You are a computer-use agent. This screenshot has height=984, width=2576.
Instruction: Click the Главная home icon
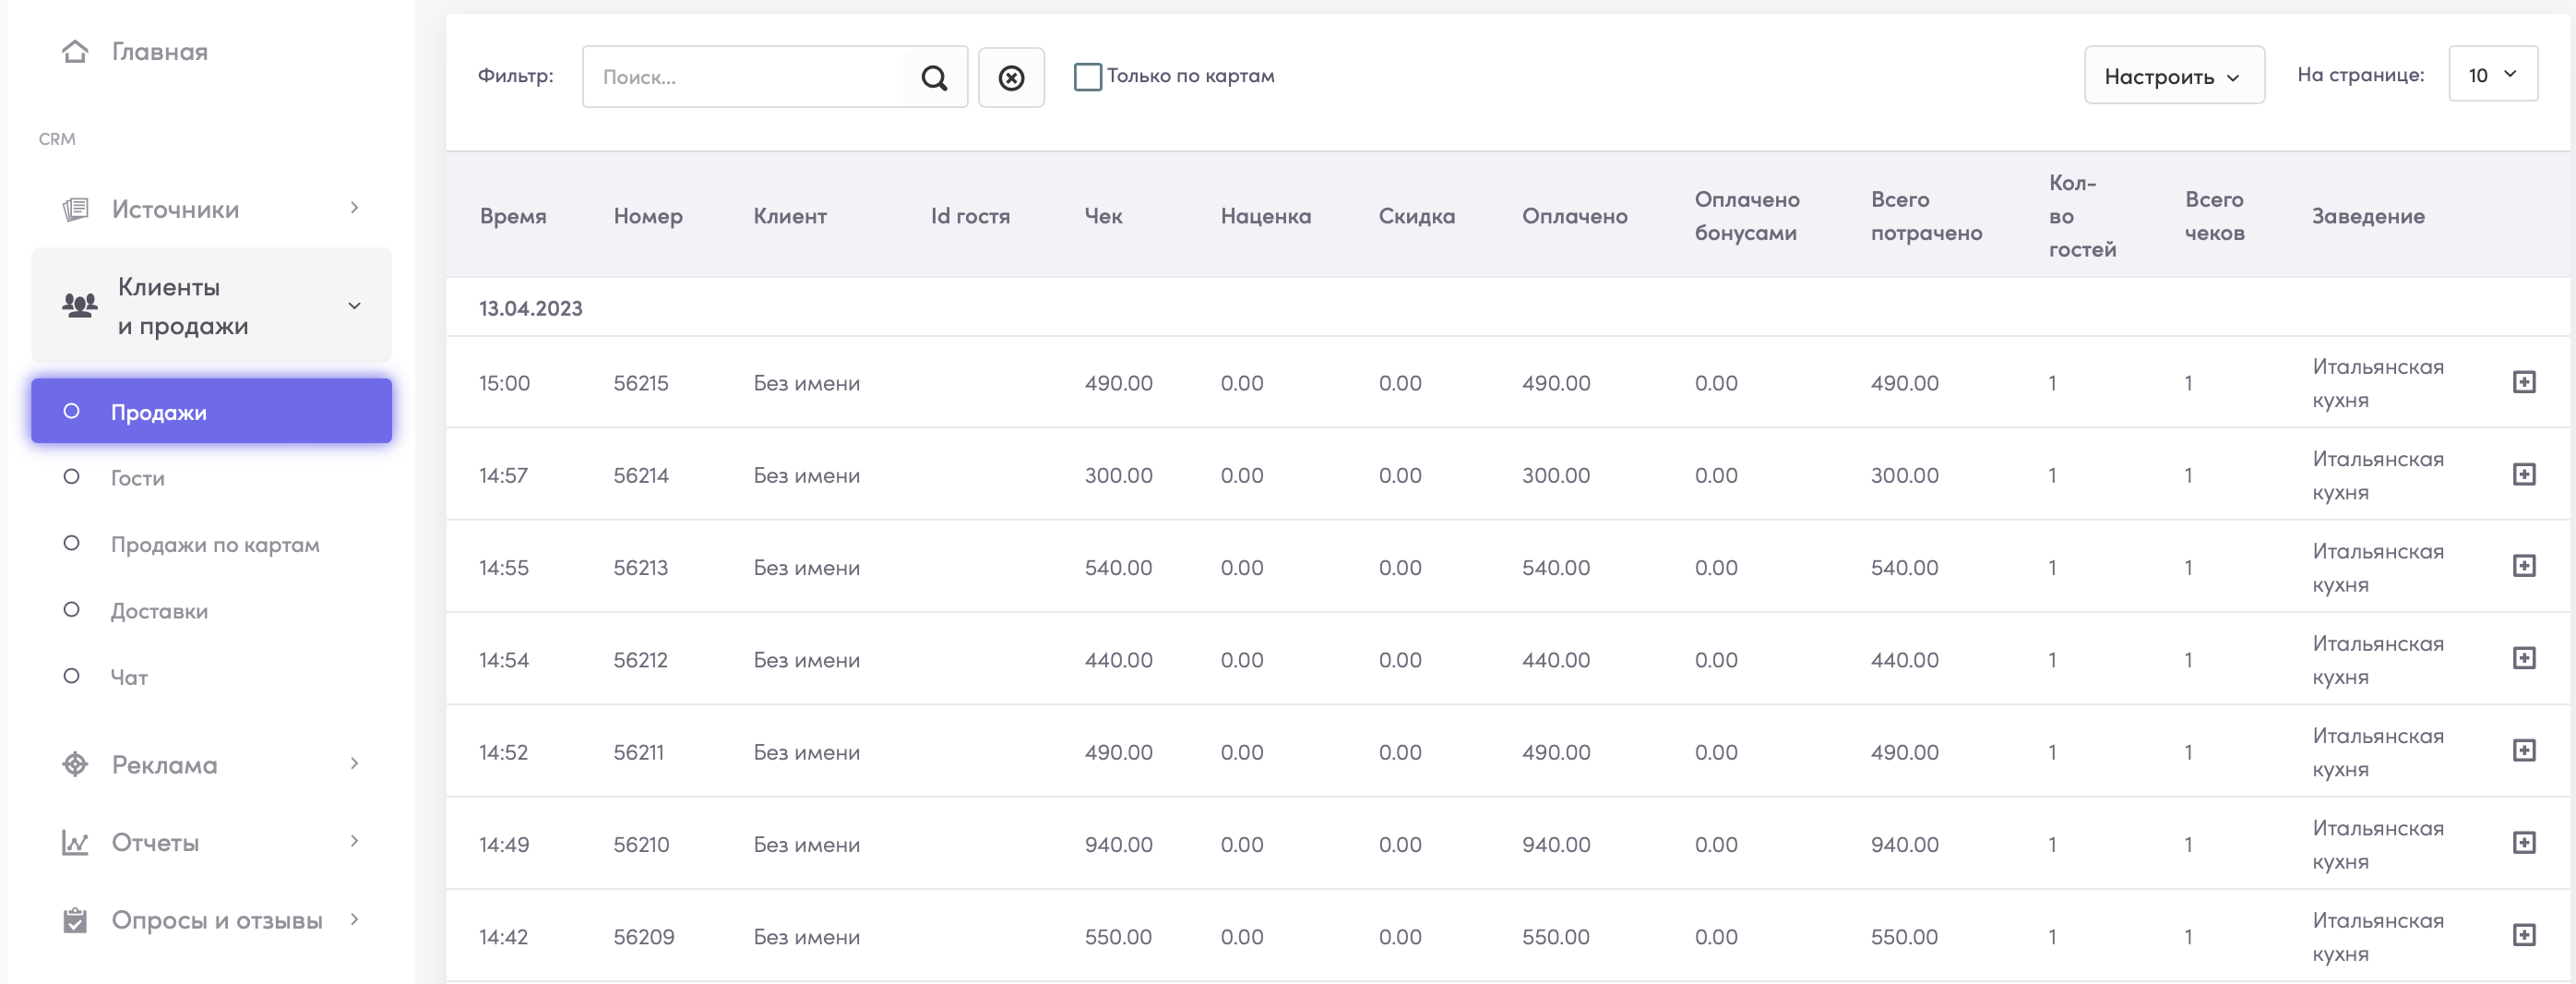coord(75,51)
